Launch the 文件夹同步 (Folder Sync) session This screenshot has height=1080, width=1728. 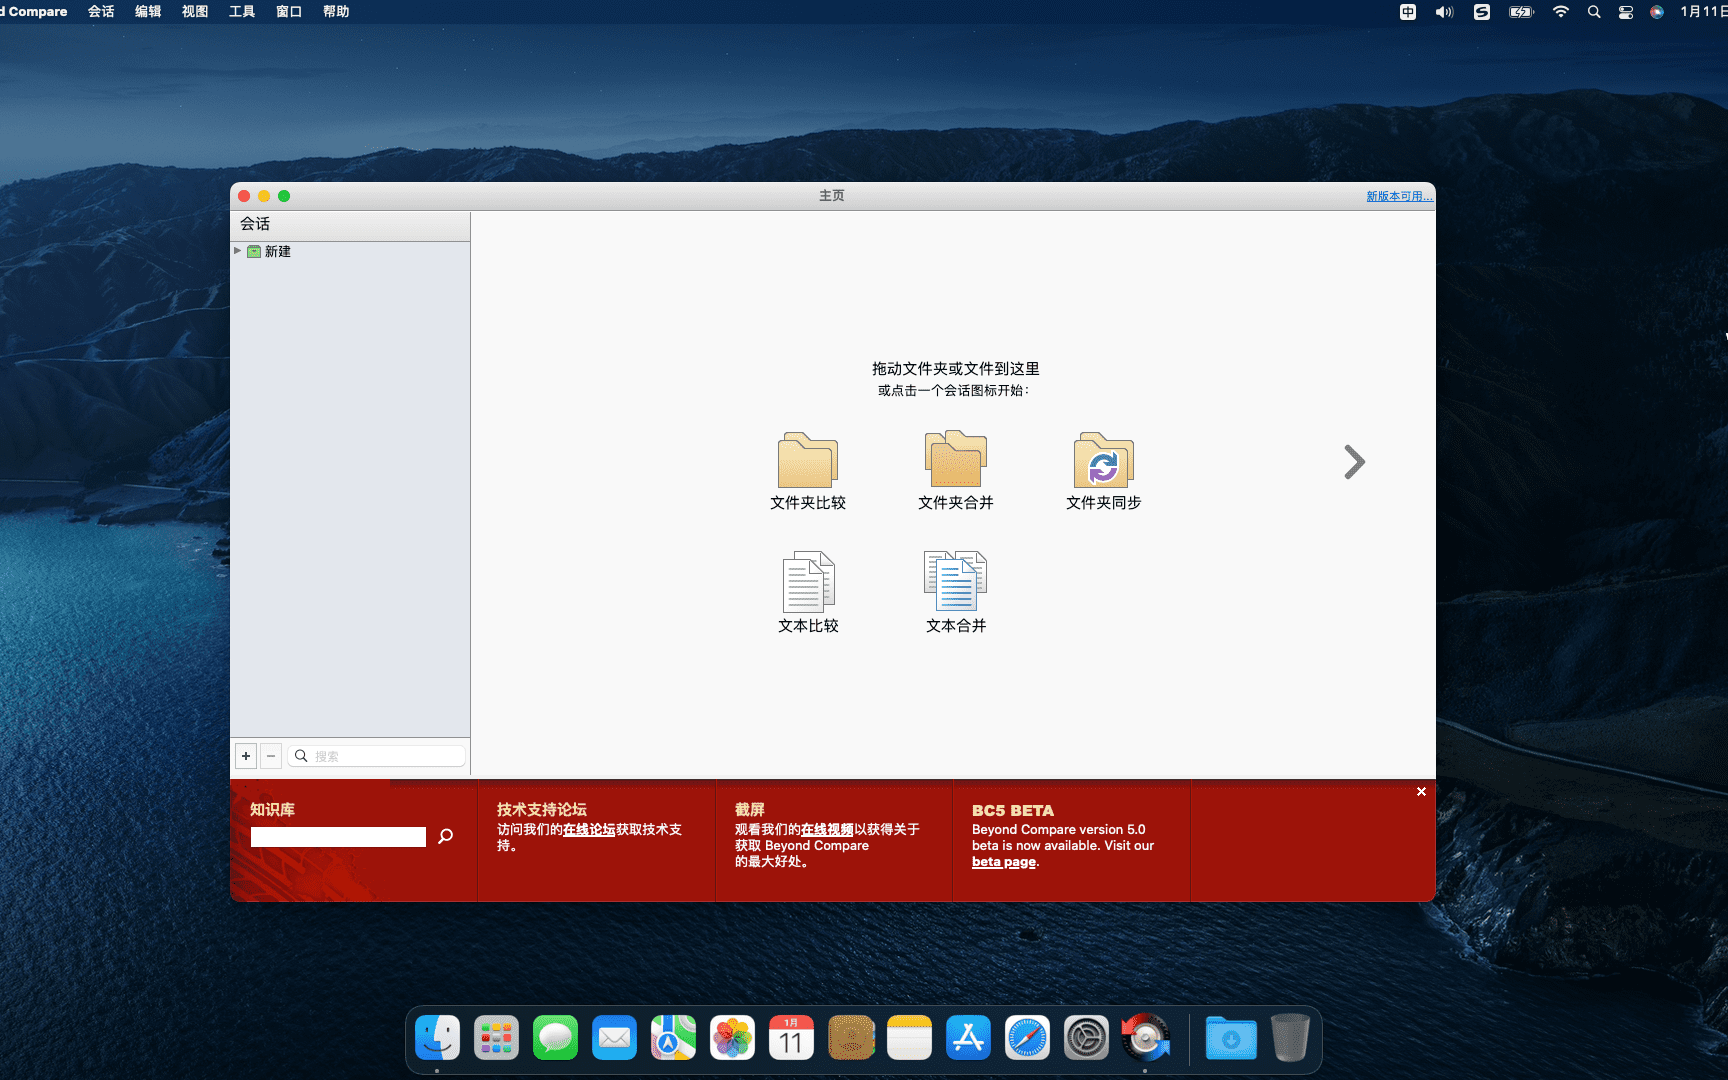1102,470
